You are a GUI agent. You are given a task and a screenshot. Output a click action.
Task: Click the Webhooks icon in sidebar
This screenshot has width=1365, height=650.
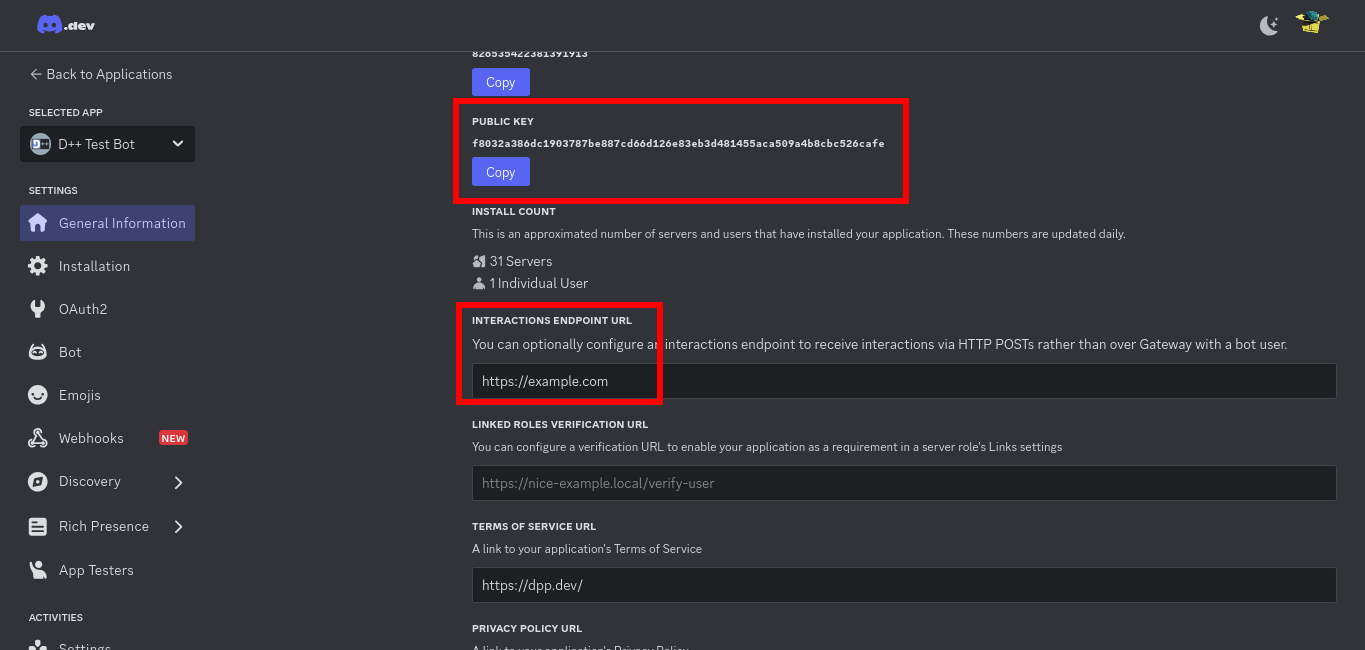click(38, 438)
